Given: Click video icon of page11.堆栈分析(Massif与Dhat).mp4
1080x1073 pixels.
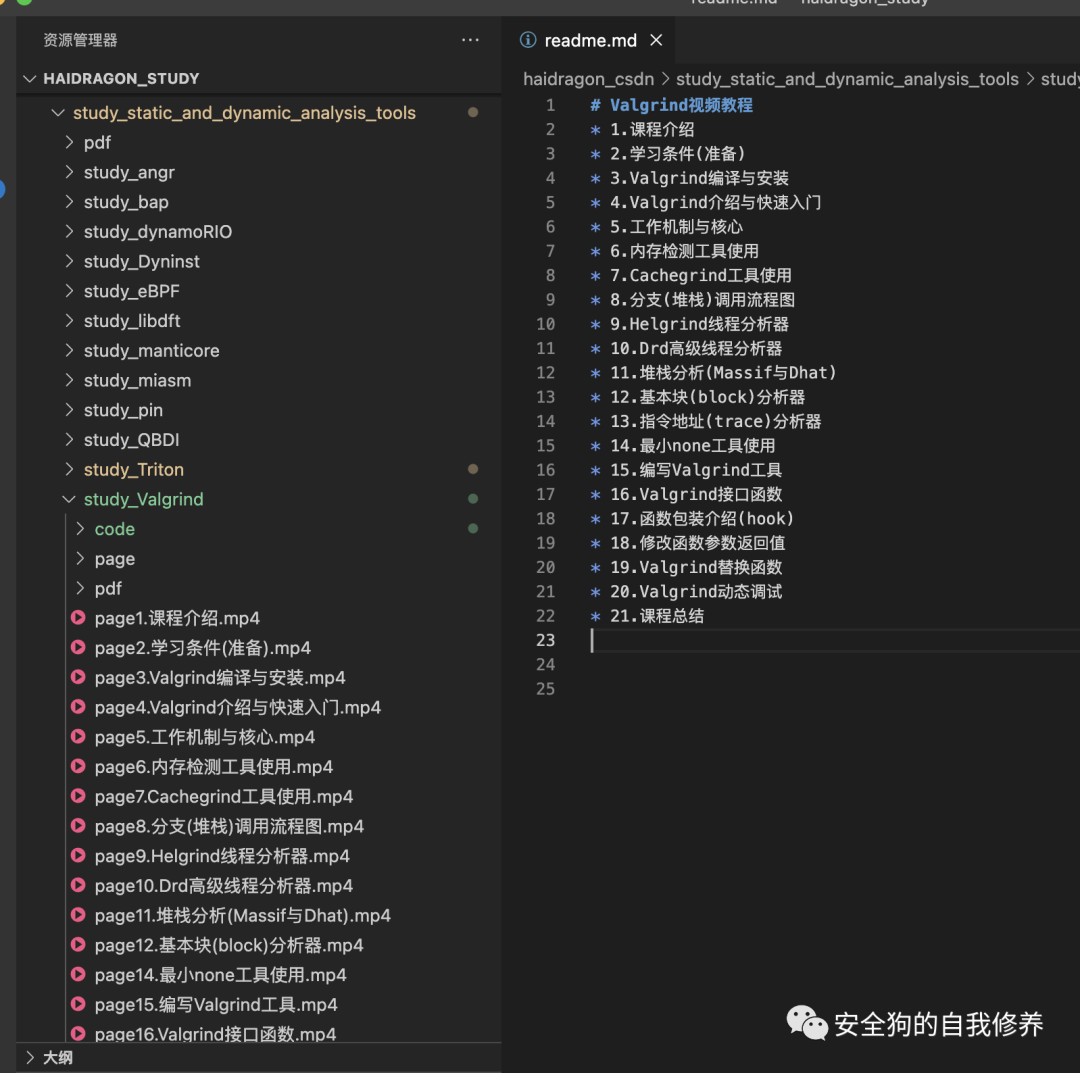Looking at the screenshot, I should 78,915.
